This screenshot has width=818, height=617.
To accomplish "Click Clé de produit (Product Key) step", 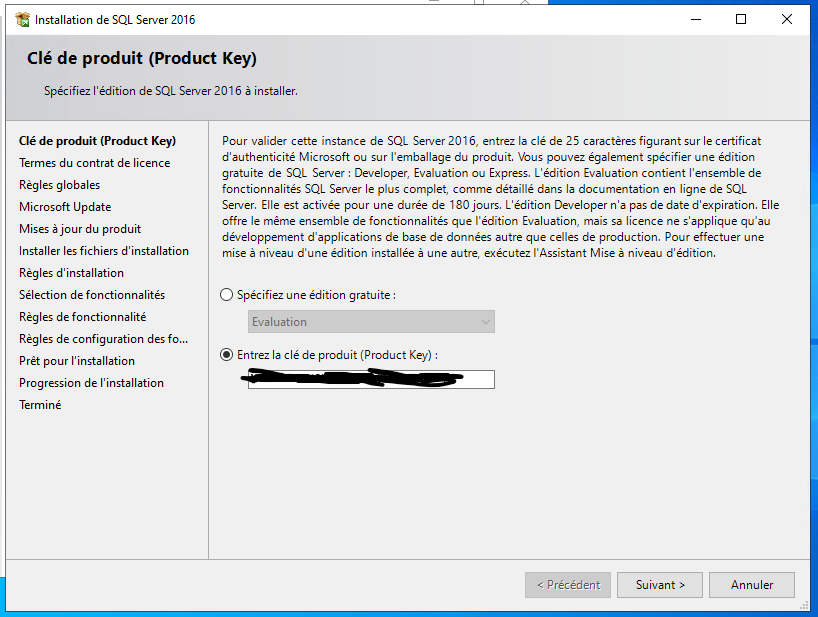I will [98, 141].
